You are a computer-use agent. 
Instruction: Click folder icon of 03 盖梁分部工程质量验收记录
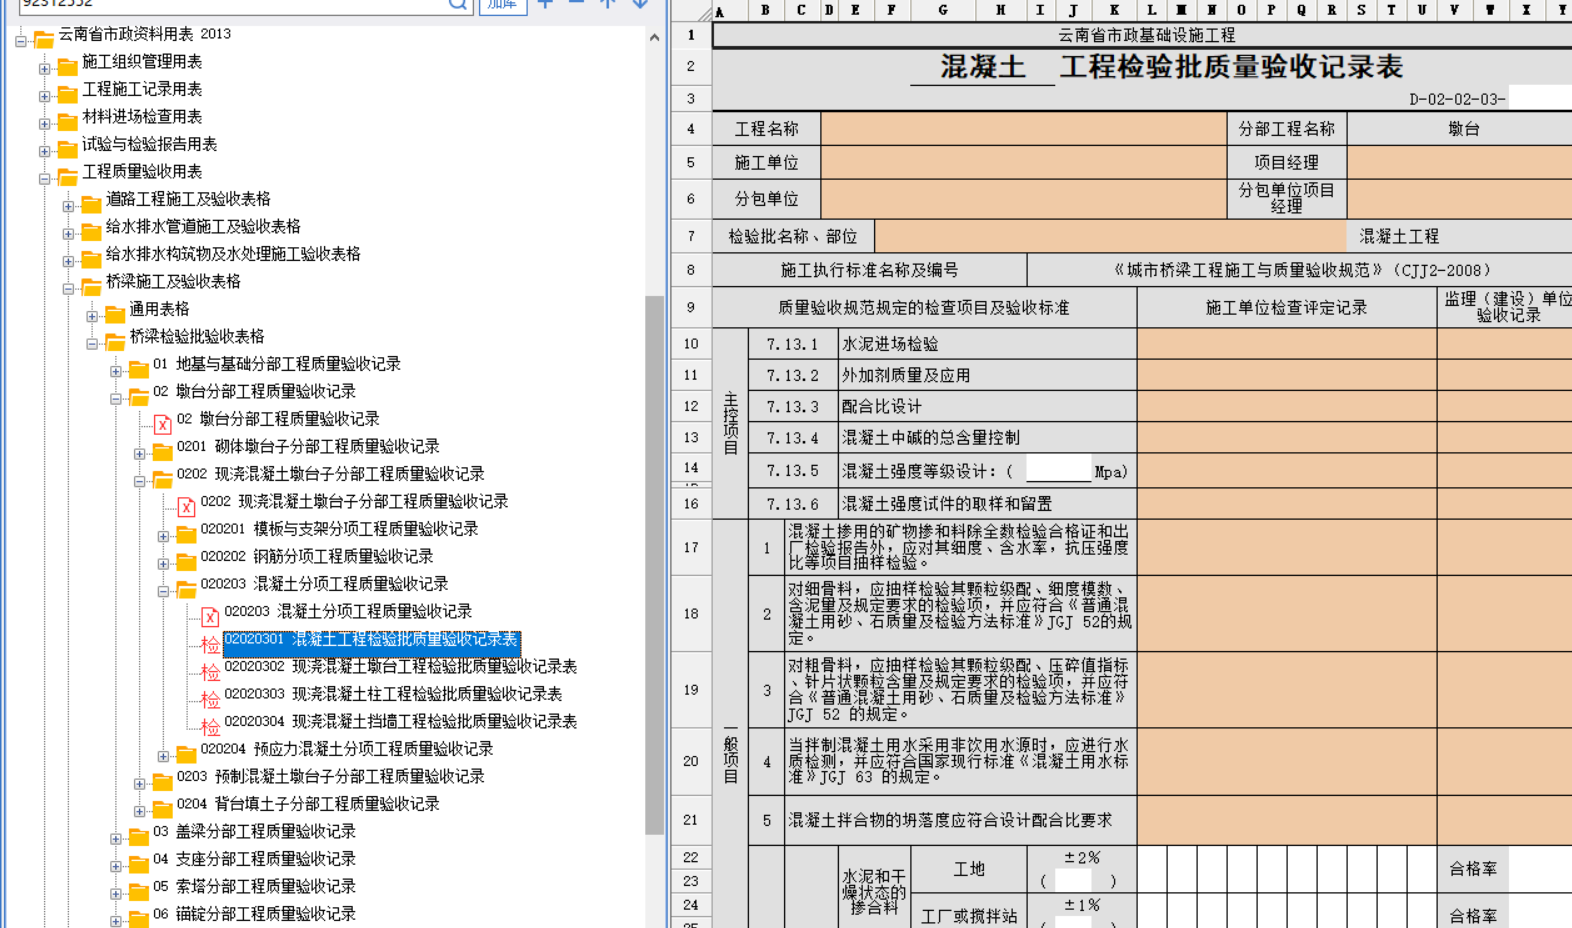tap(138, 836)
